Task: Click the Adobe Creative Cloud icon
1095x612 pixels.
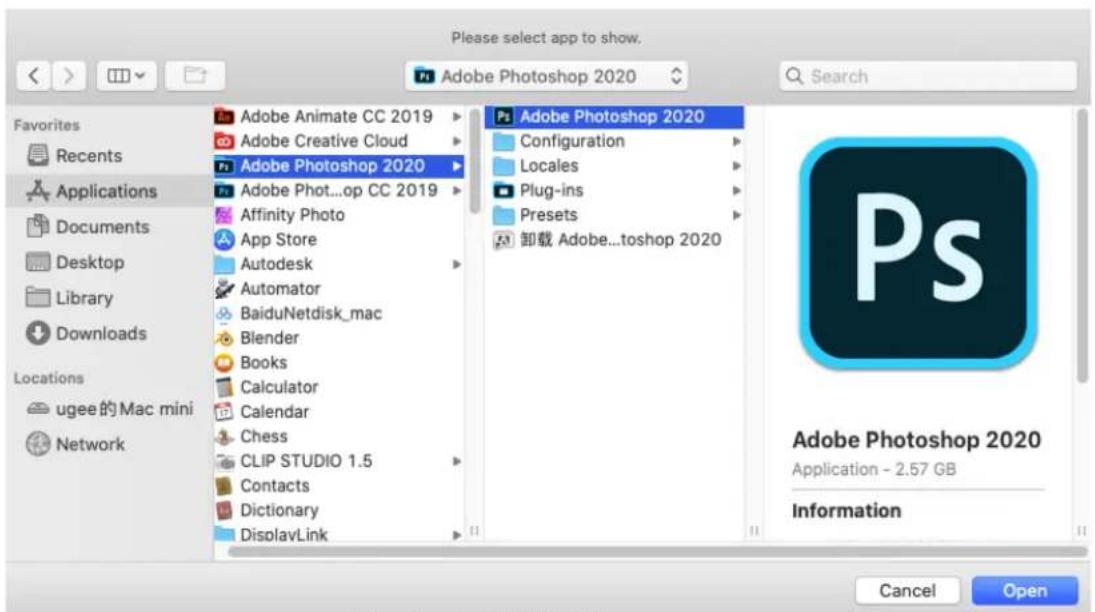Action: click(224, 141)
